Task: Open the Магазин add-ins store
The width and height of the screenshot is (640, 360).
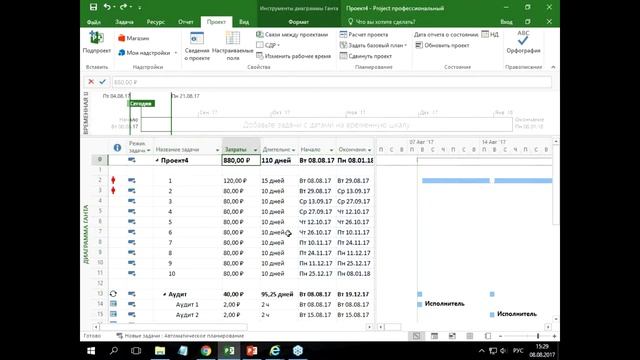Action: tap(133, 38)
